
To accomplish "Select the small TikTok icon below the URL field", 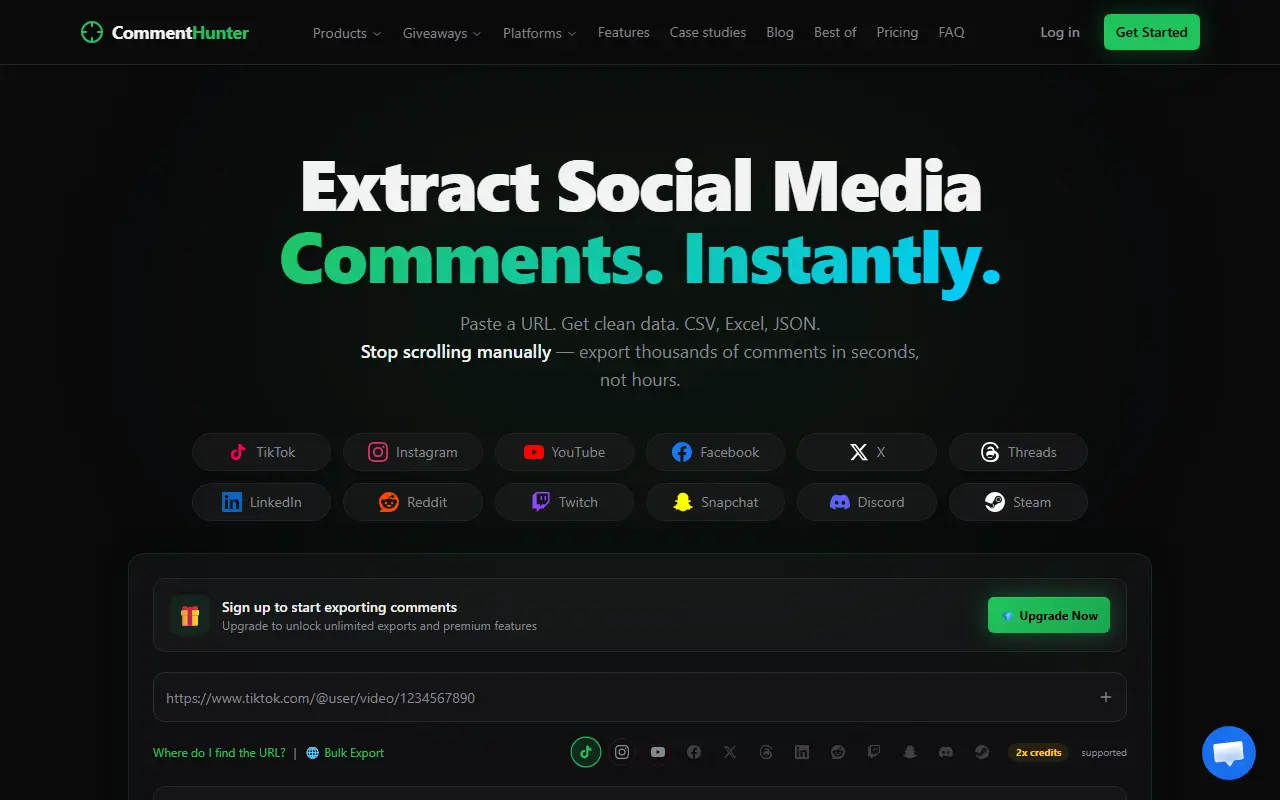I will 586,752.
